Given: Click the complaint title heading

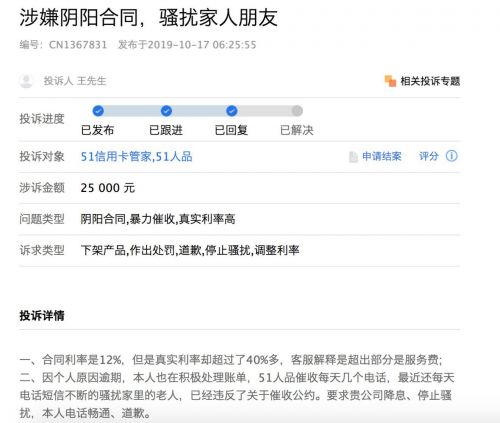Looking at the screenshot, I should tap(149, 17).
